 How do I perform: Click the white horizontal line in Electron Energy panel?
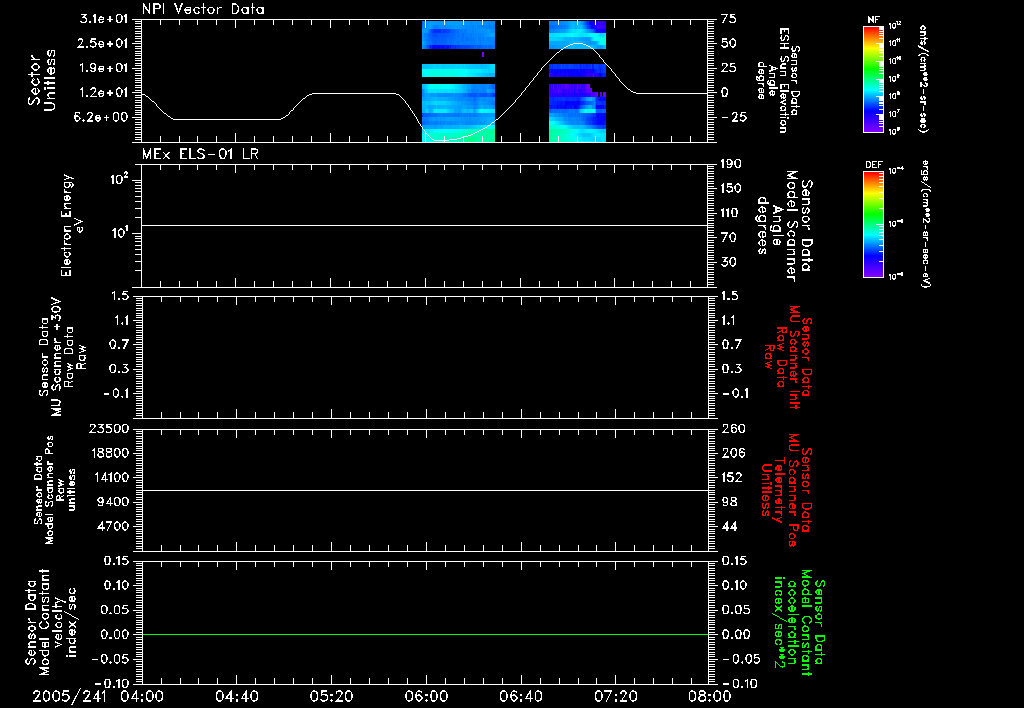[x=425, y=225]
